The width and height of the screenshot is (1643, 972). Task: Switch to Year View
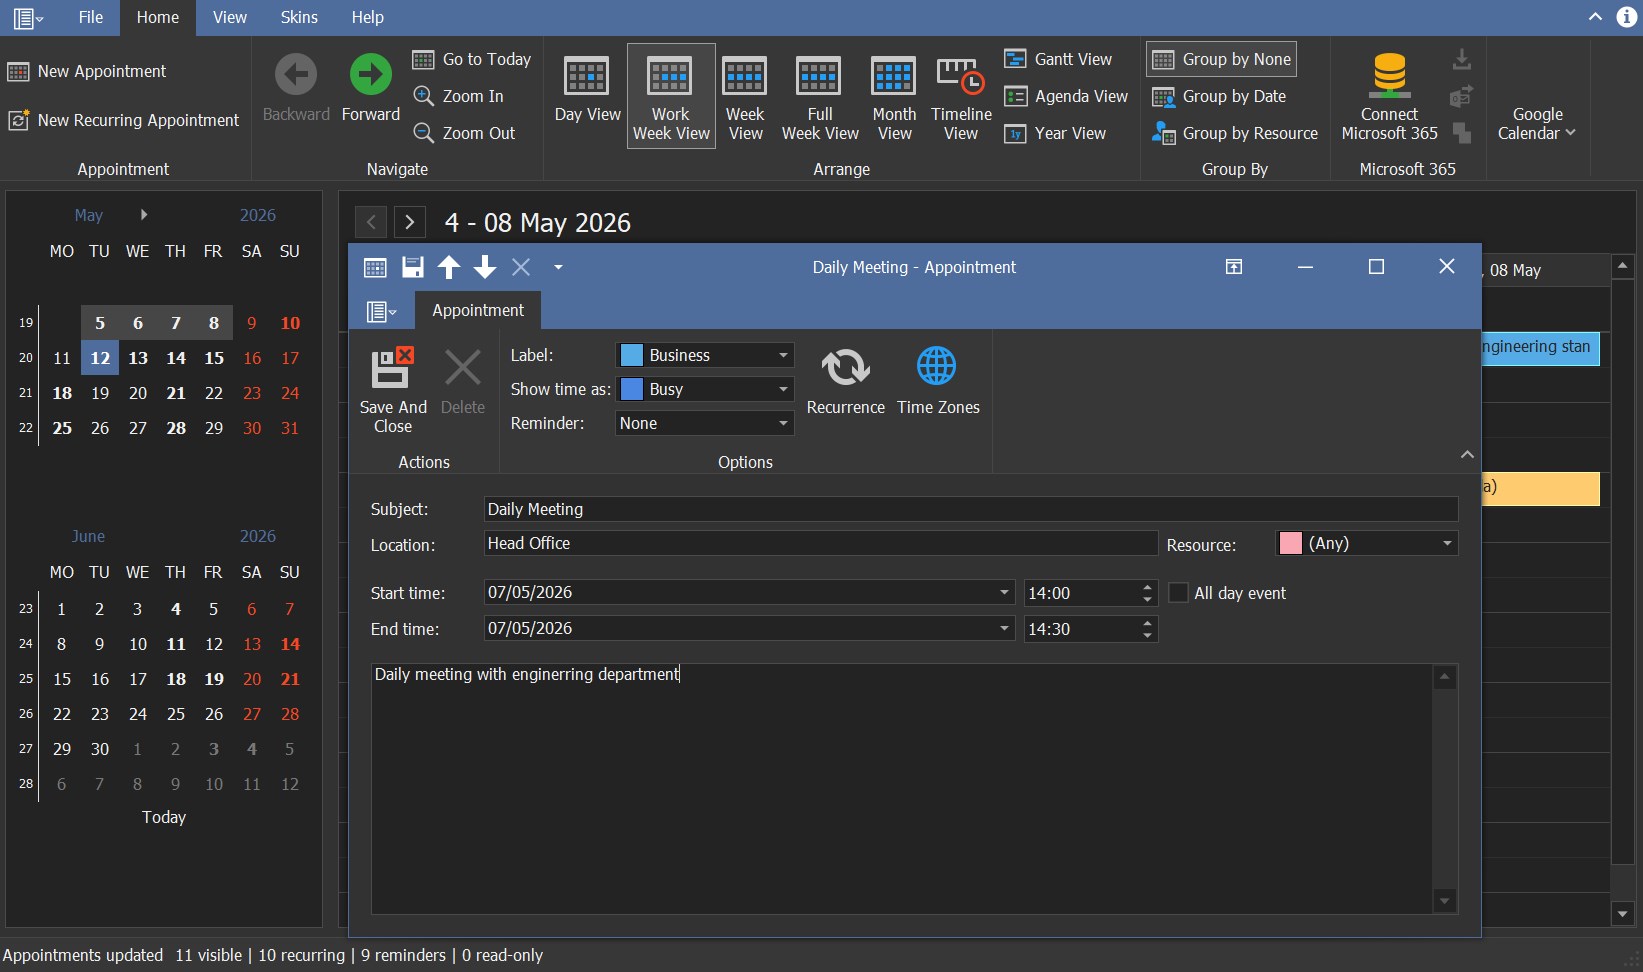(1055, 133)
